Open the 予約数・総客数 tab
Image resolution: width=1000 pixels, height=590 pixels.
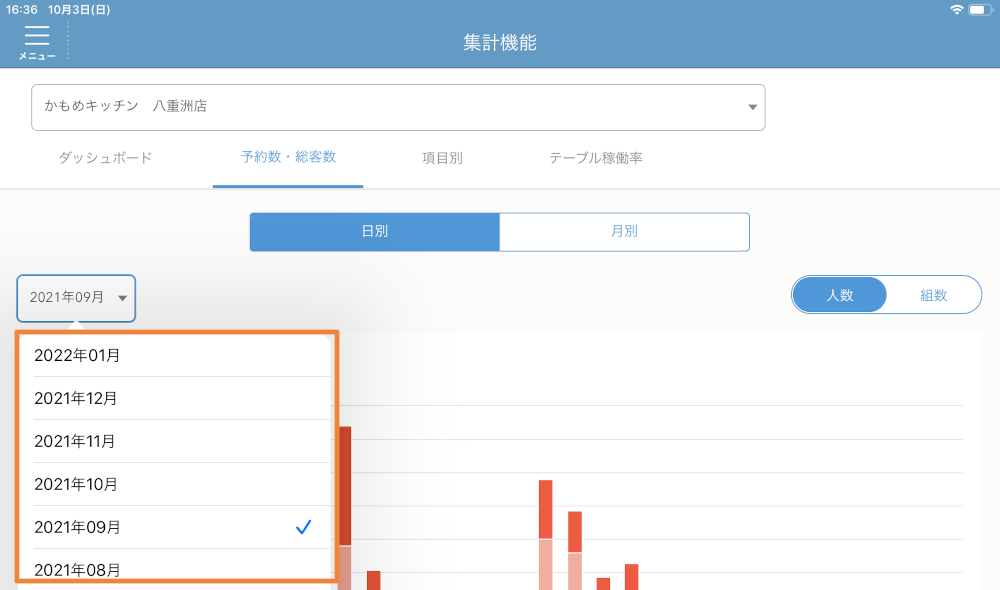point(288,158)
